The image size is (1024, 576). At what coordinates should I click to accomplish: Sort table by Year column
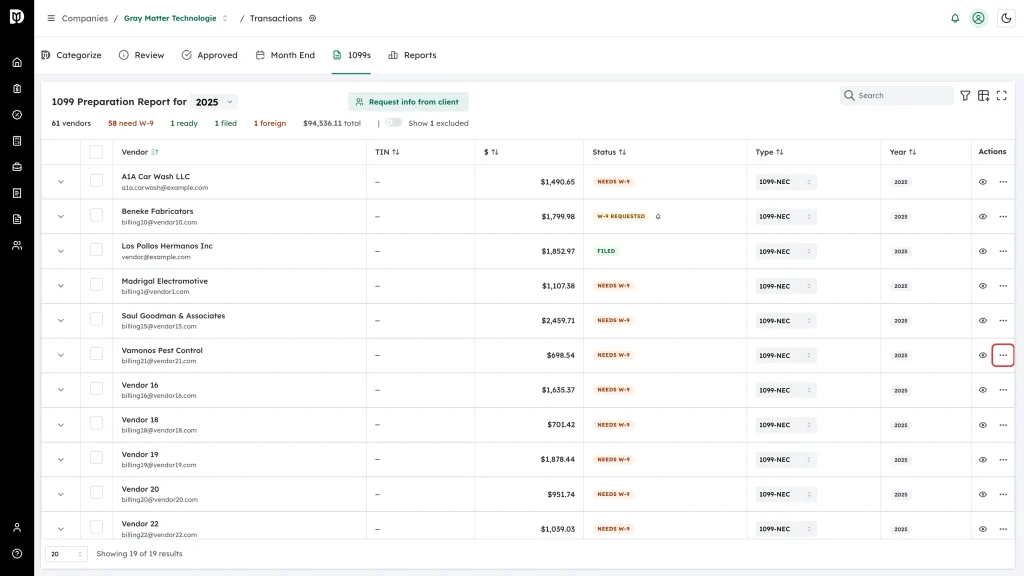click(x=903, y=152)
